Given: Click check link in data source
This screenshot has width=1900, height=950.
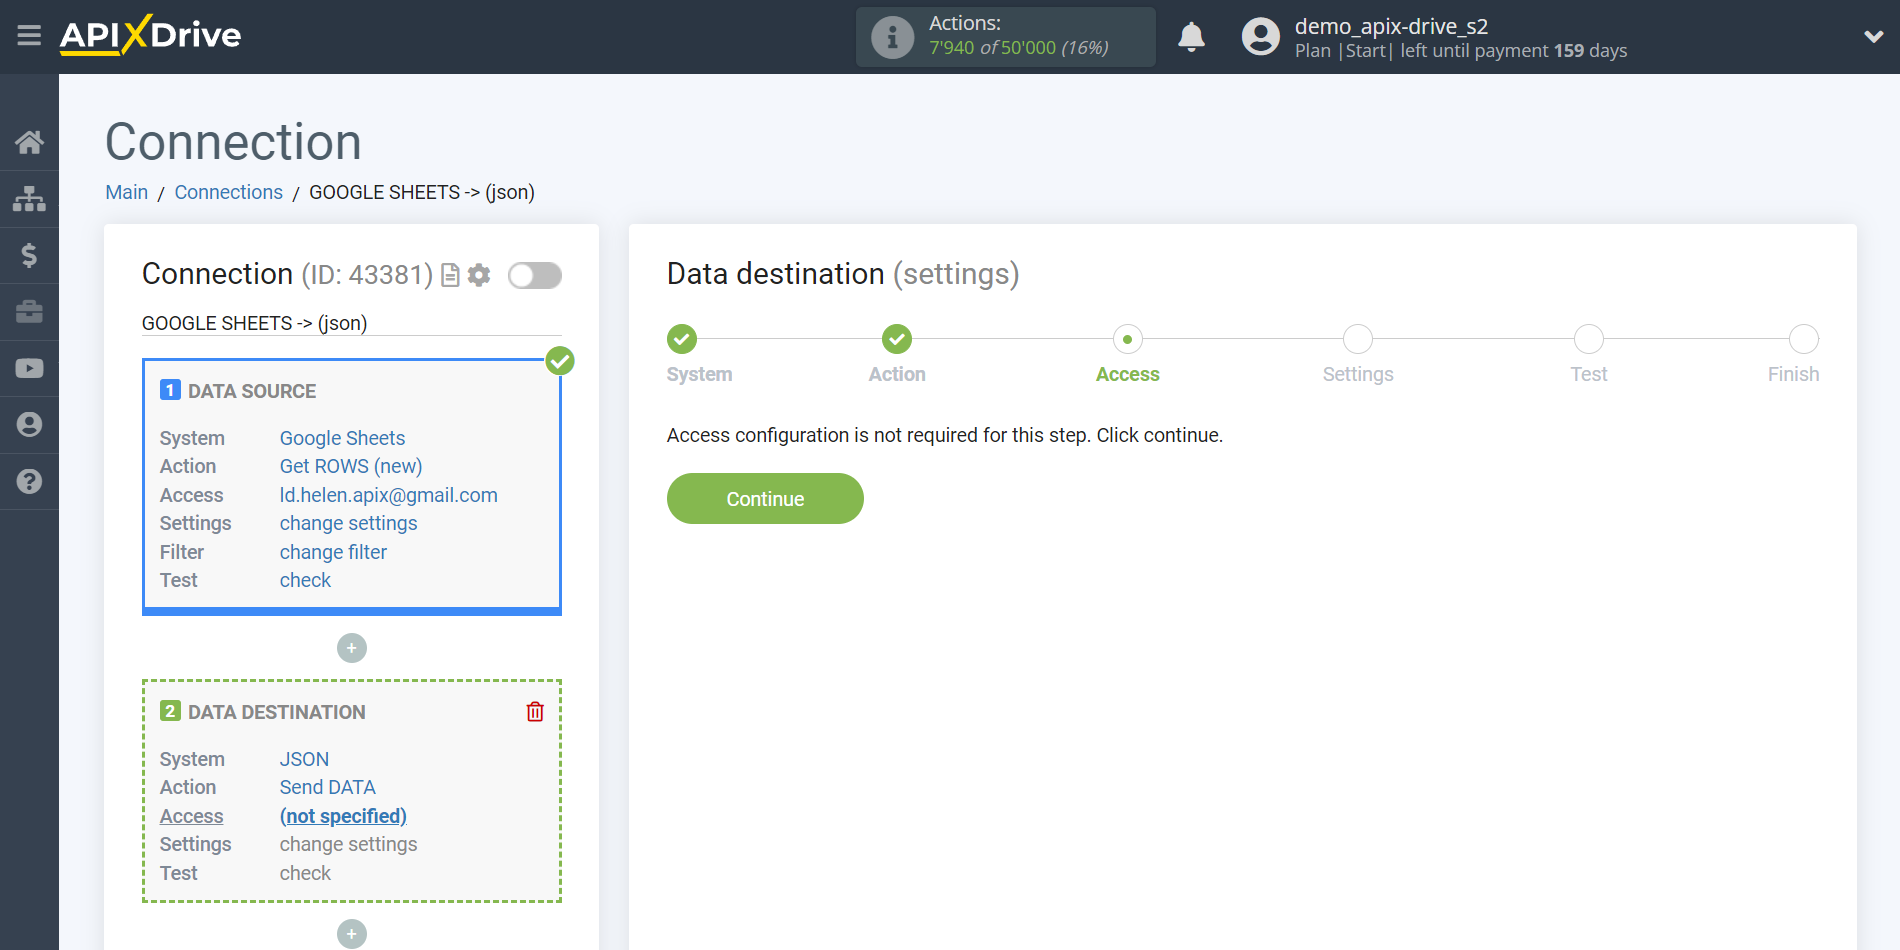Looking at the screenshot, I should (x=305, y=580).
